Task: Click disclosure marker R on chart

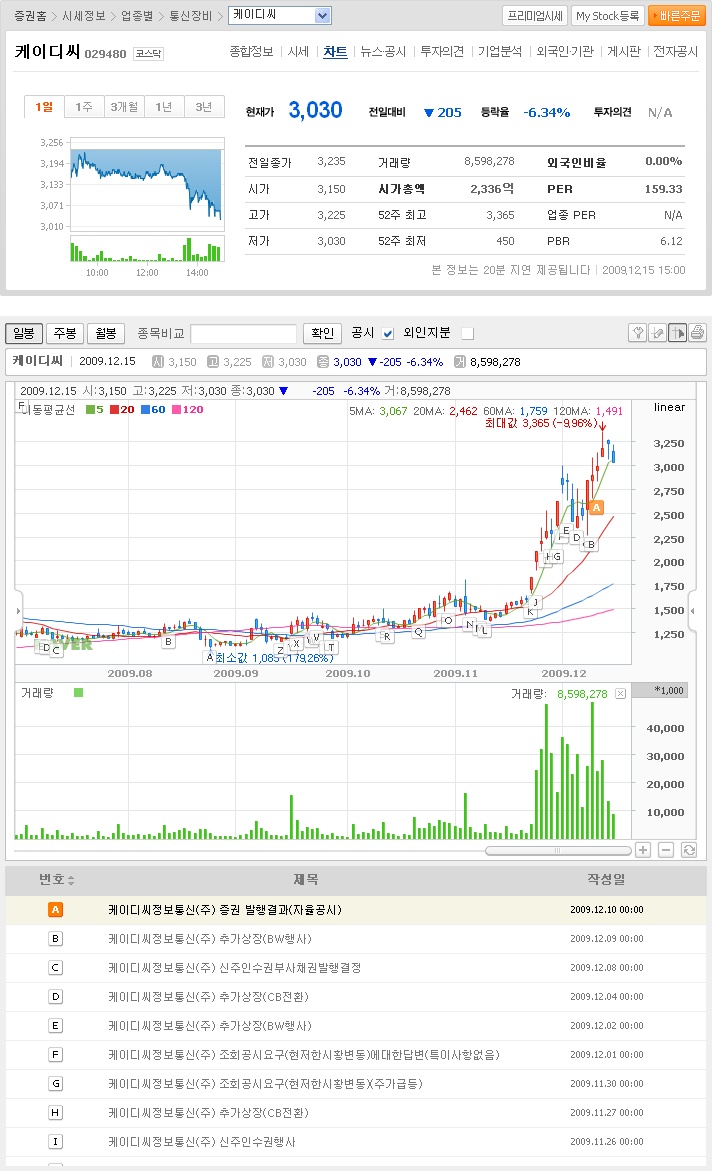Action: 386,637
